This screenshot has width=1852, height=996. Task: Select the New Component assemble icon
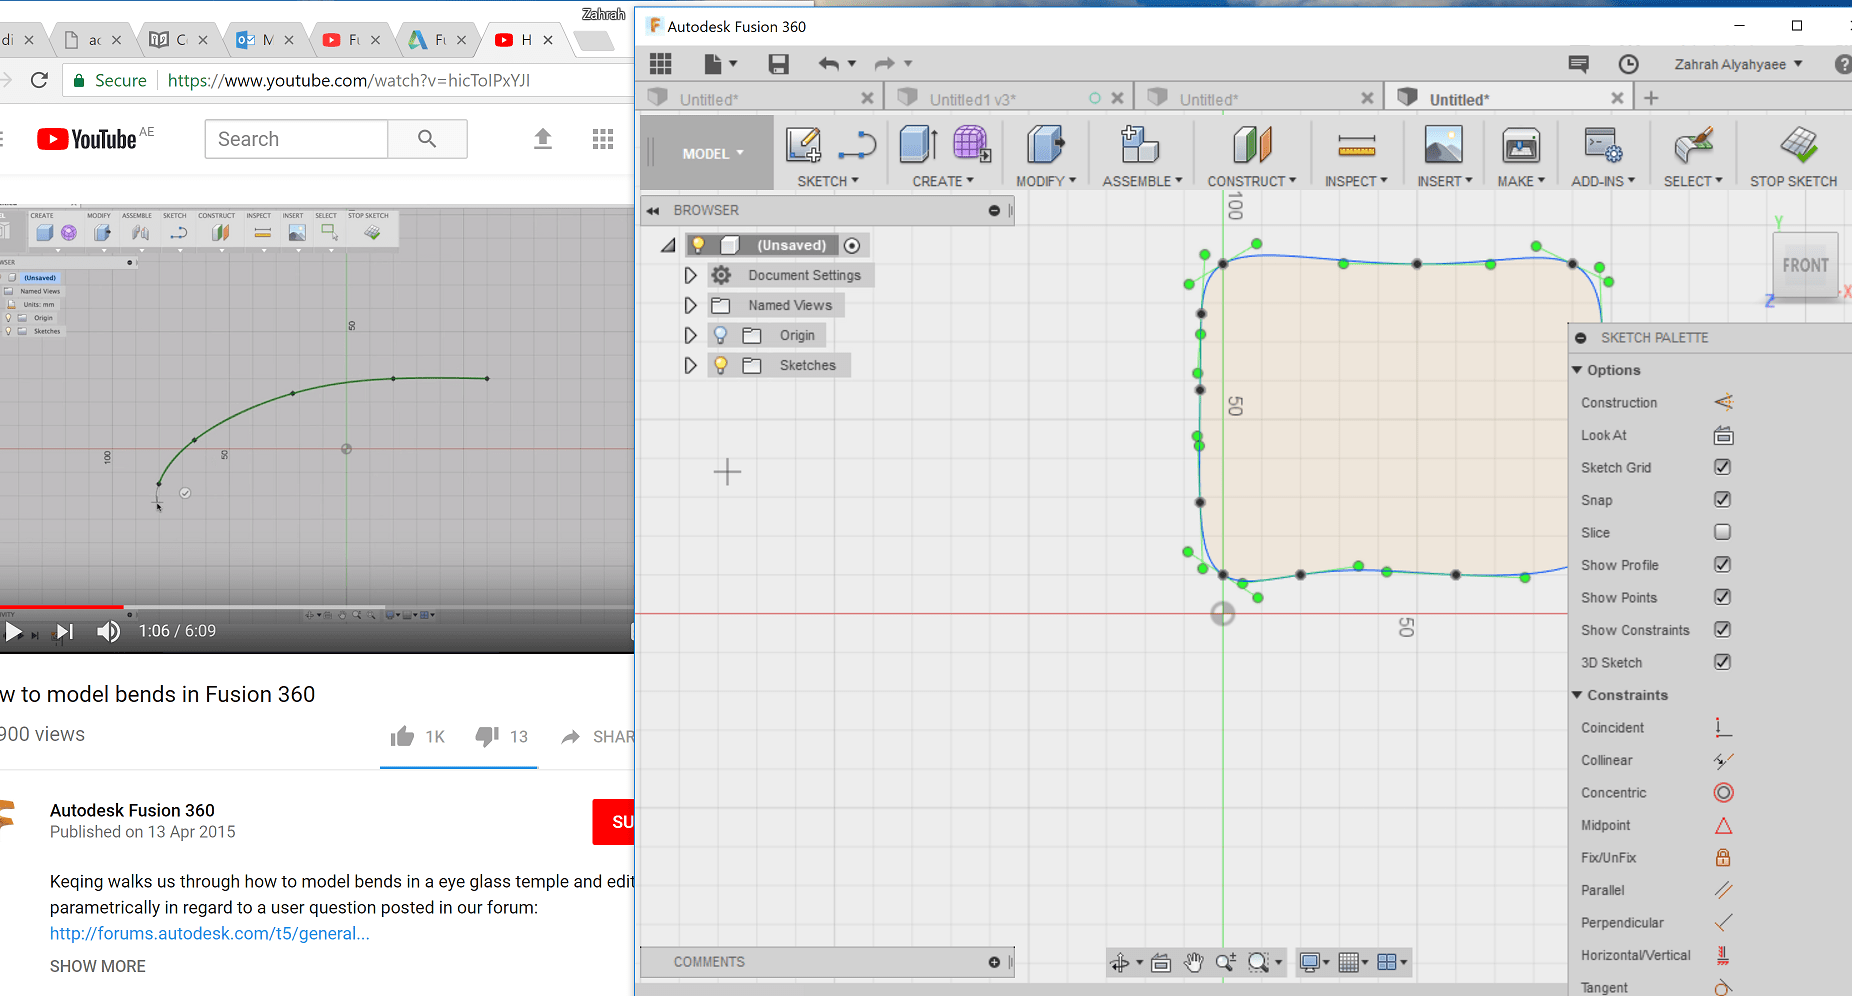(1139, 145)
